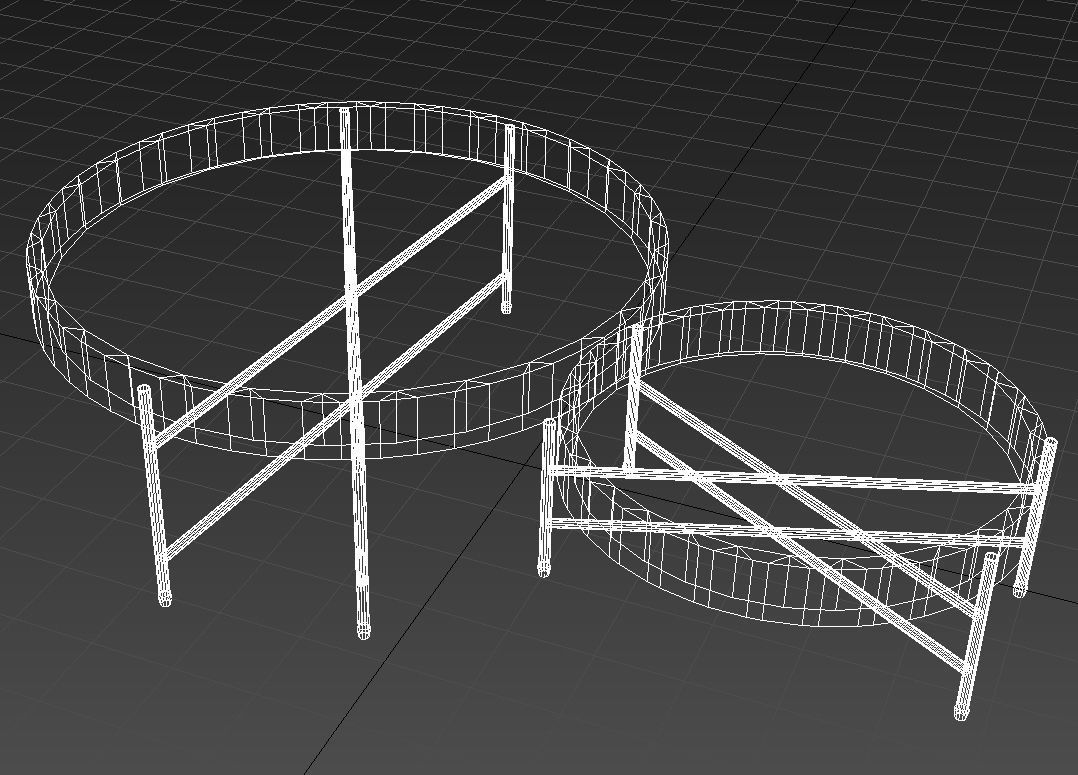This screenshot has width=1078, height=775.
Task: Click the top cap of large table's front-left leg
Action: [144, 390]
